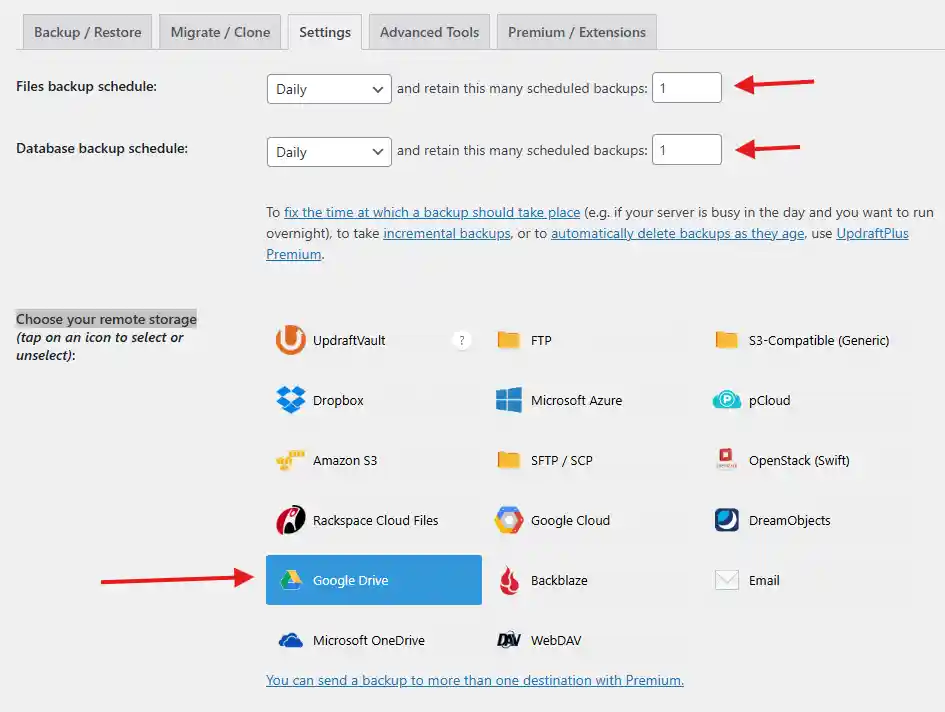This screenshot has width=945, height=712.
Task: Click the Database backup schedule label
Action: 102,148
